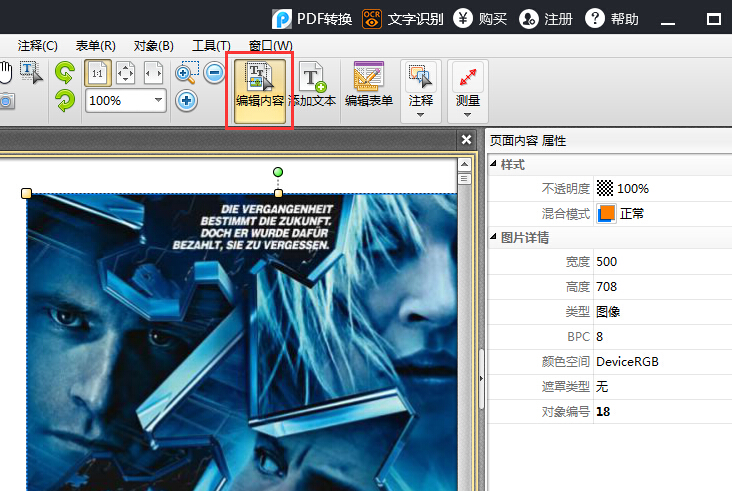This screenshot has width=732, height=491.
Task: Open the 注释(C) menu
Action: 37,46
